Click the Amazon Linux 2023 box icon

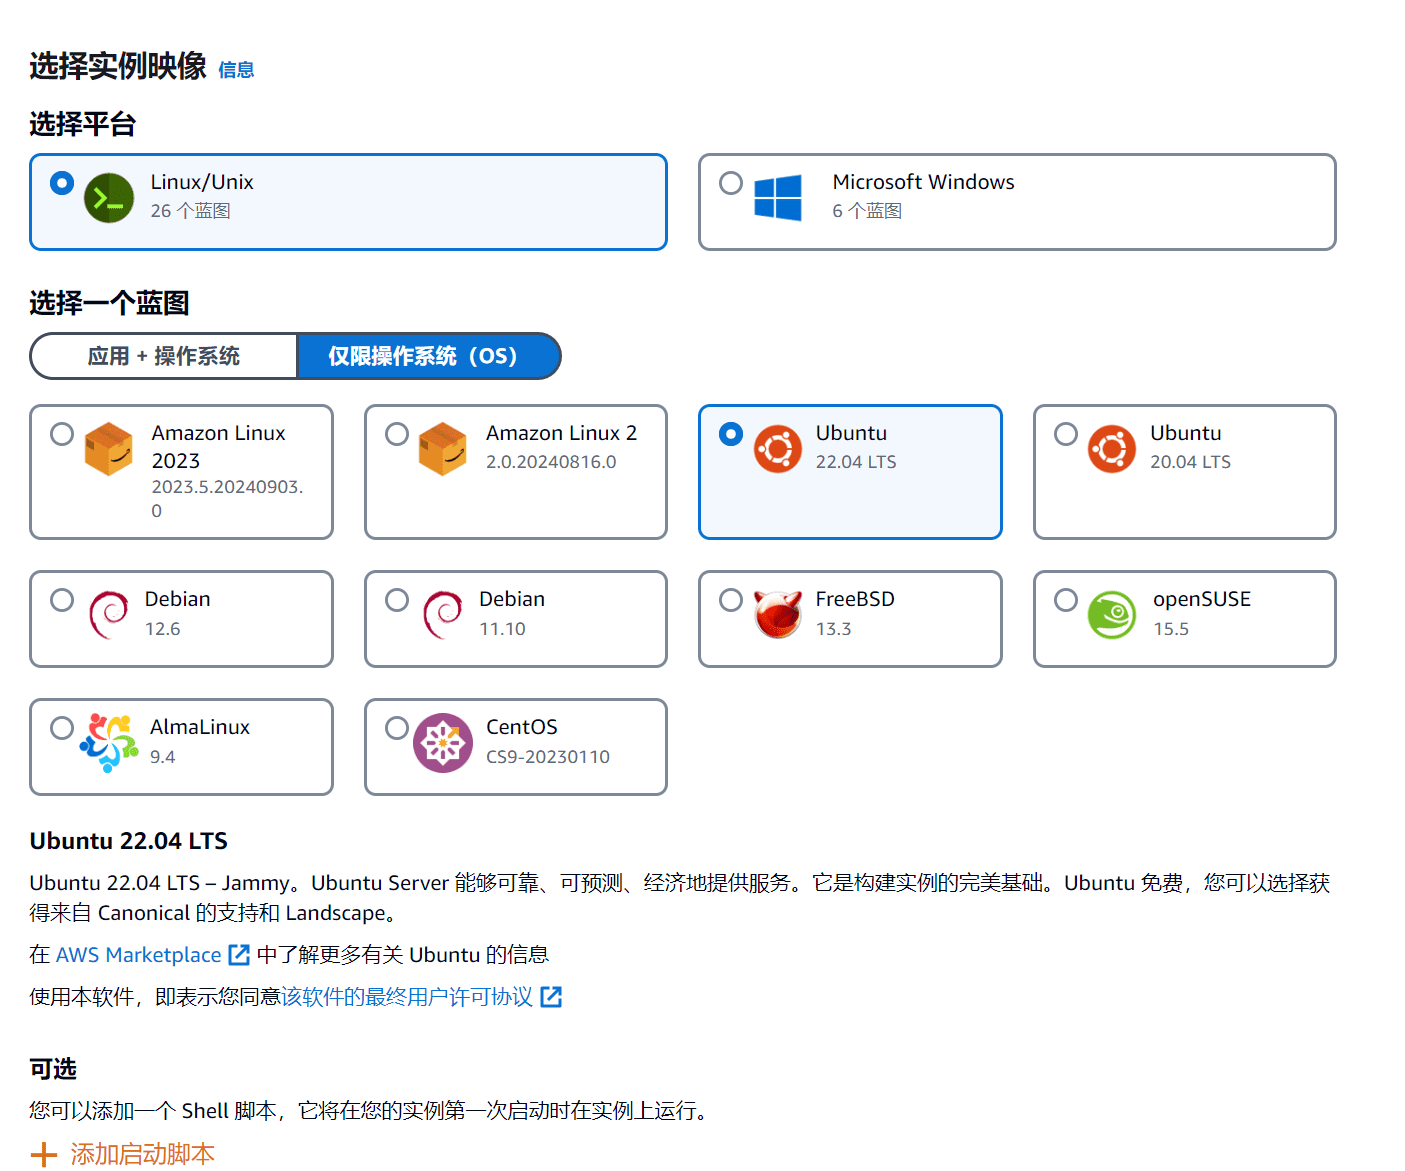pos(109,449)
